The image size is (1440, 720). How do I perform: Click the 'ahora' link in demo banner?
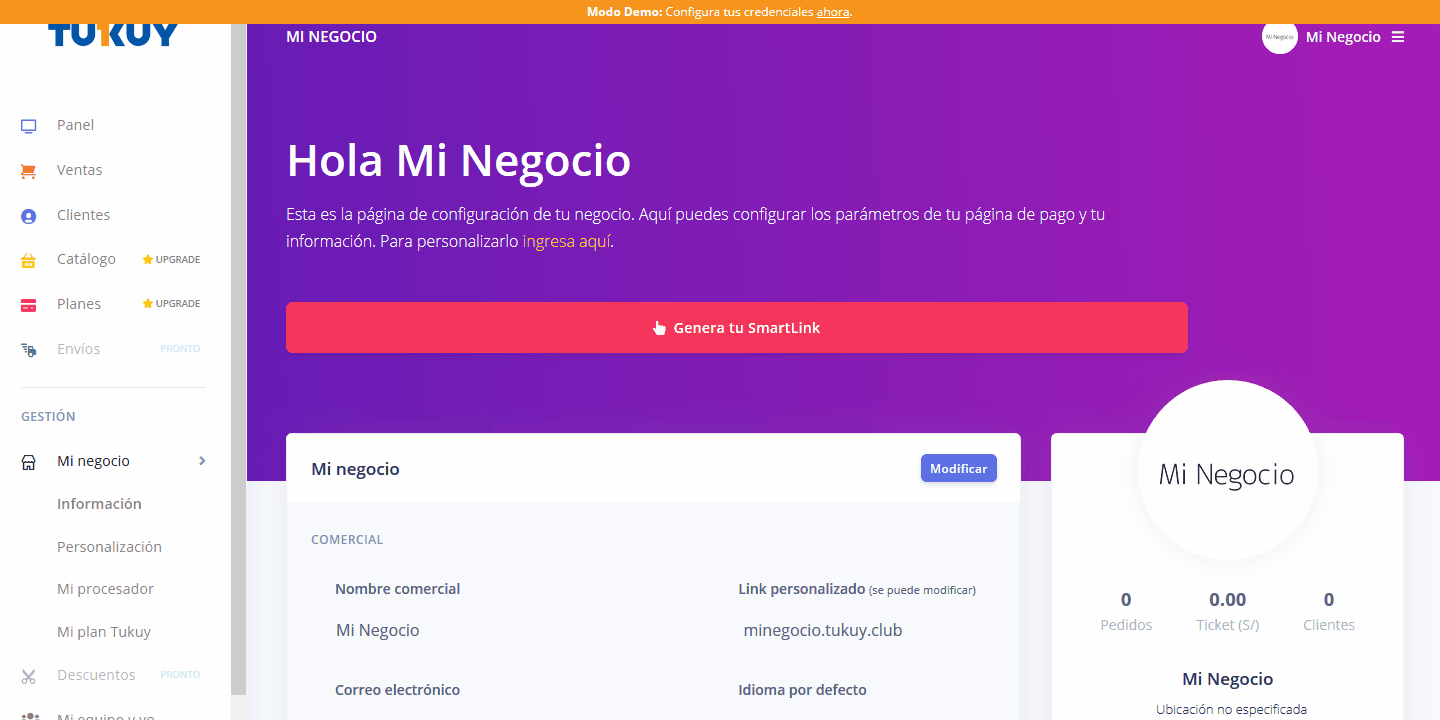click(x=833, y=12)
